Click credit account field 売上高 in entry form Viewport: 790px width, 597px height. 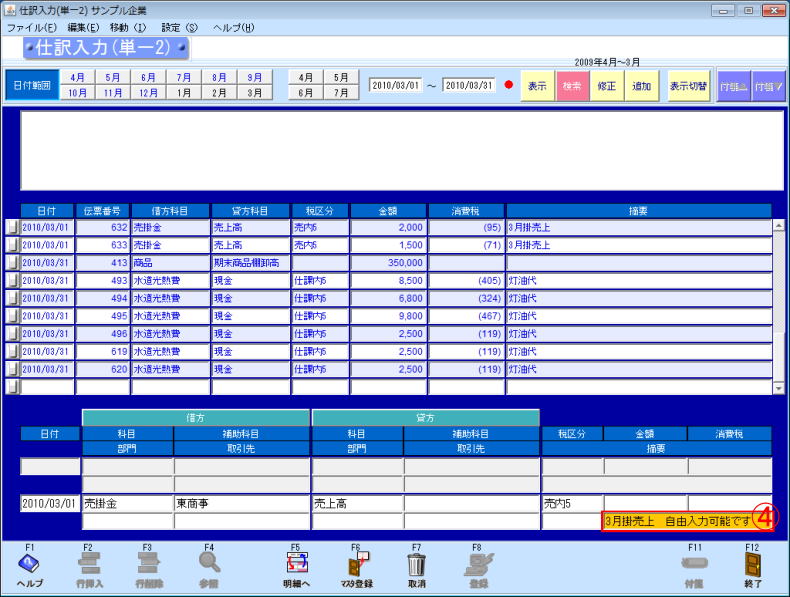coord(358,503)
